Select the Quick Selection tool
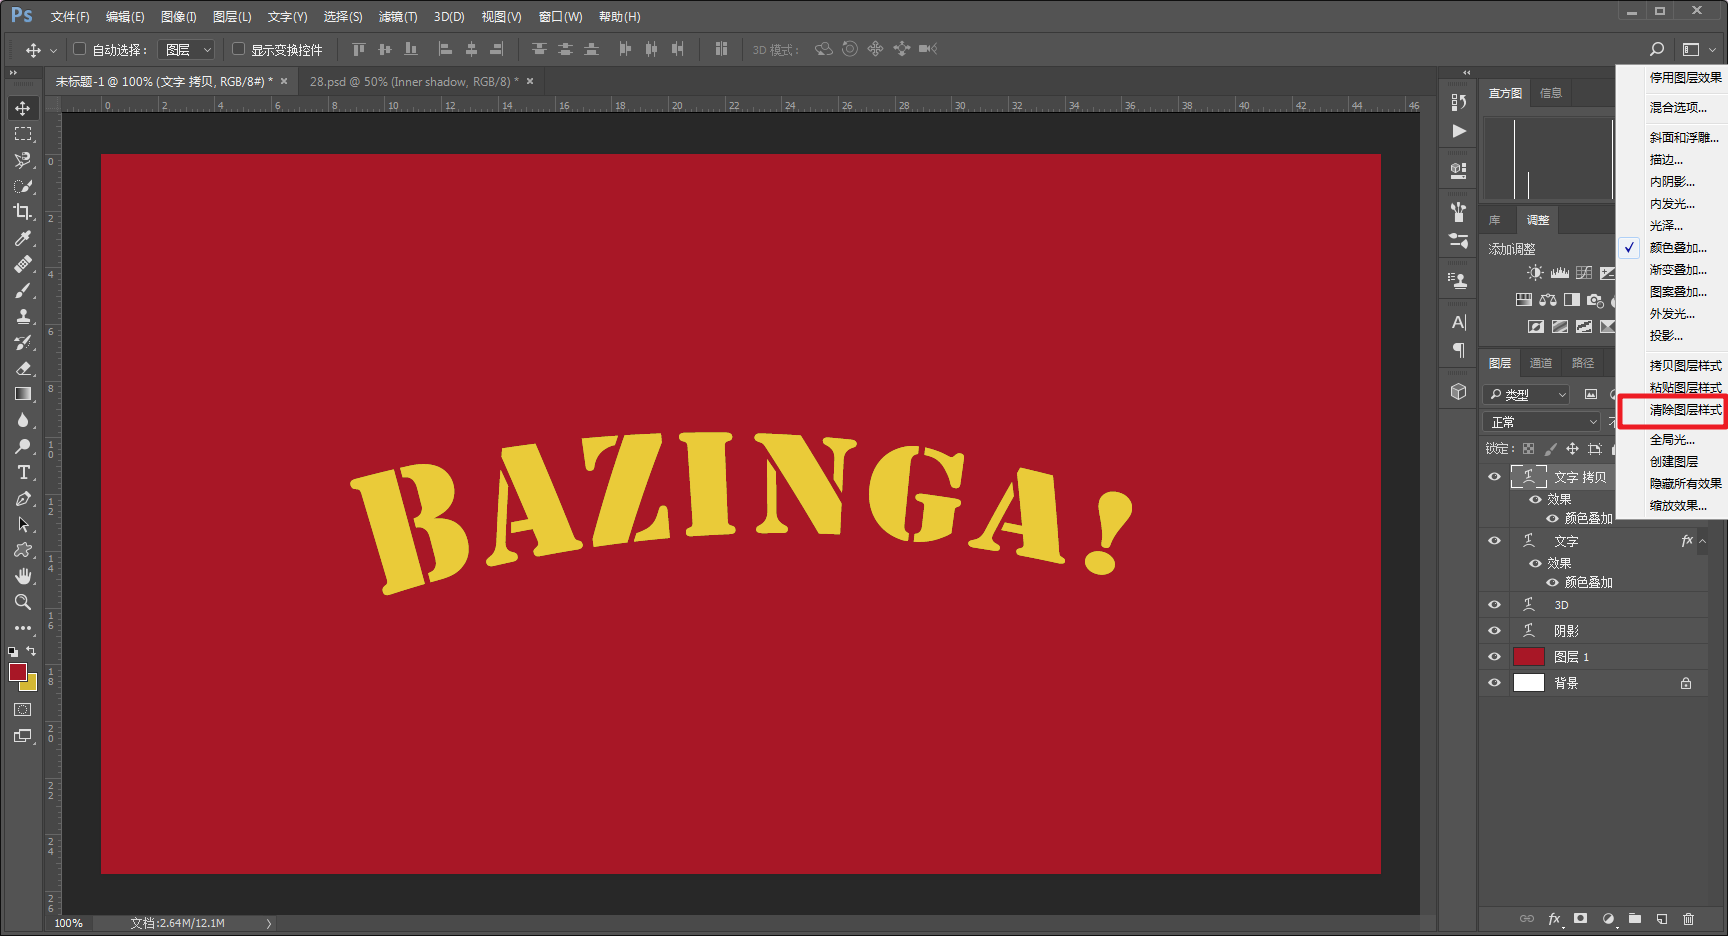Viewport: 1728px width, 936px height. tap(22, 186)
